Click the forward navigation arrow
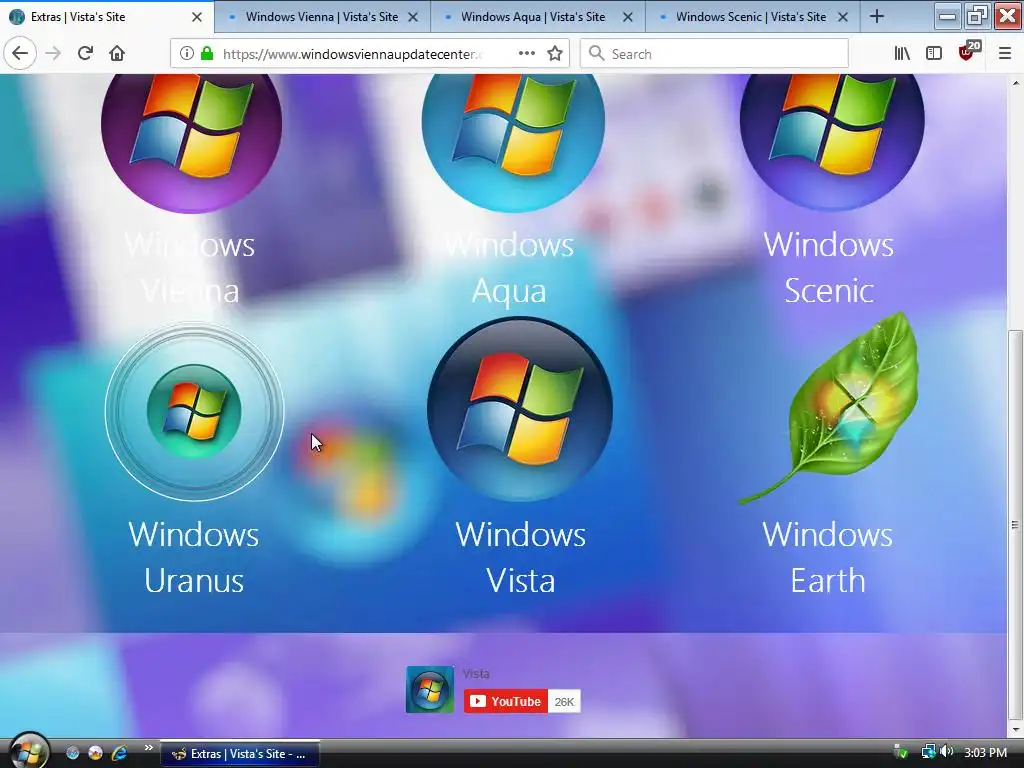Image resolution: width=1024 pixels, height=768 pixels. 53,53
